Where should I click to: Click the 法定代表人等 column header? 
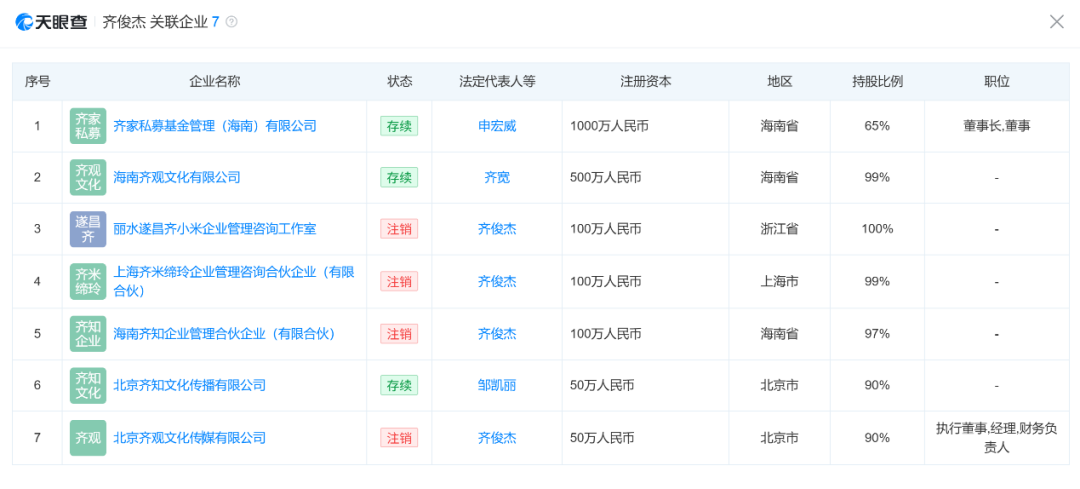coord(497,81)
